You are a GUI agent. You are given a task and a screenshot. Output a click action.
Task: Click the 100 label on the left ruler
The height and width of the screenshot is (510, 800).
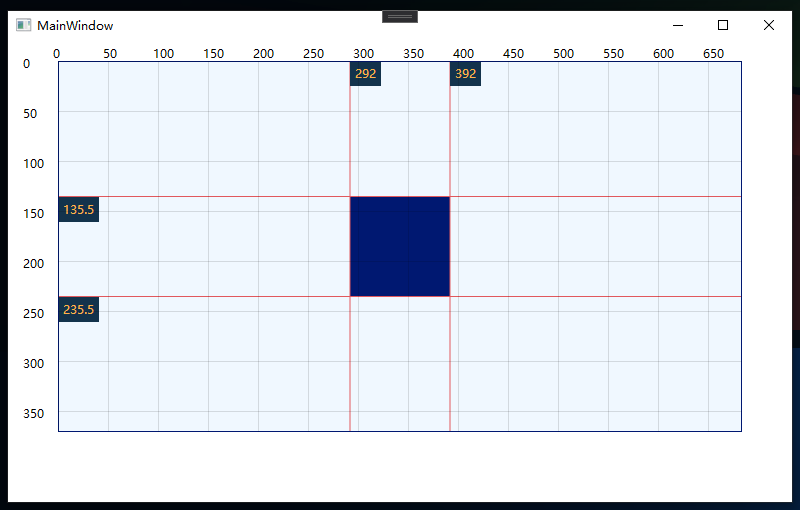point(34,164)
